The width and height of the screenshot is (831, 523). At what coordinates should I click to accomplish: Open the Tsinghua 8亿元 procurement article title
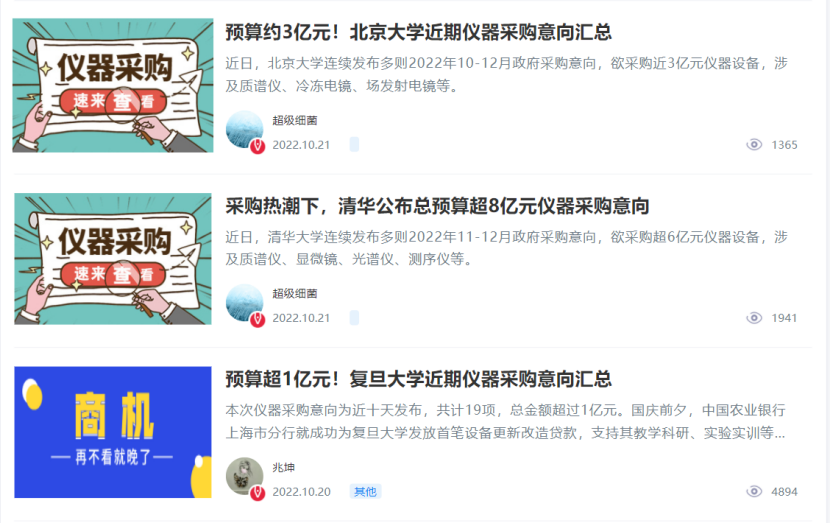pos(437,206)
